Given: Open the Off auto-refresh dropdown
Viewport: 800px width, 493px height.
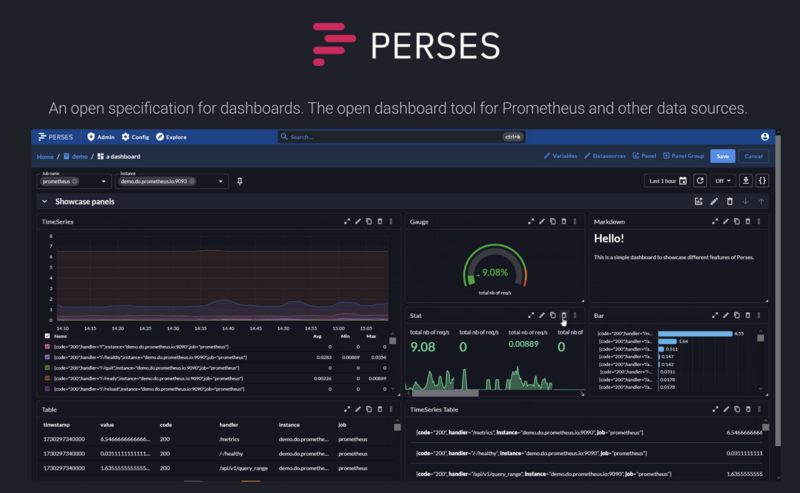Looking at the screenshot, I should point(722,181).
